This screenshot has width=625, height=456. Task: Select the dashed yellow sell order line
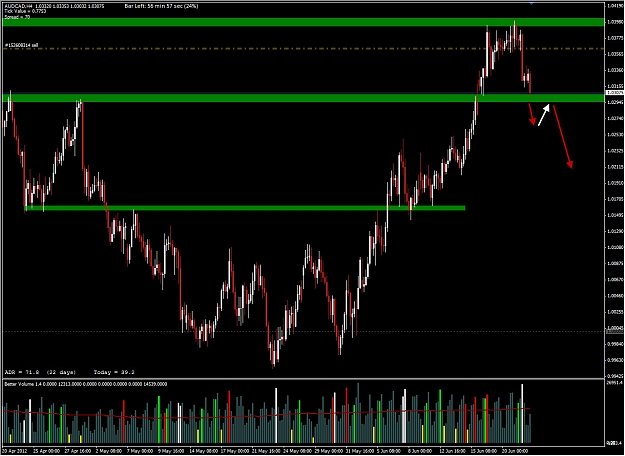coord(303,49)
